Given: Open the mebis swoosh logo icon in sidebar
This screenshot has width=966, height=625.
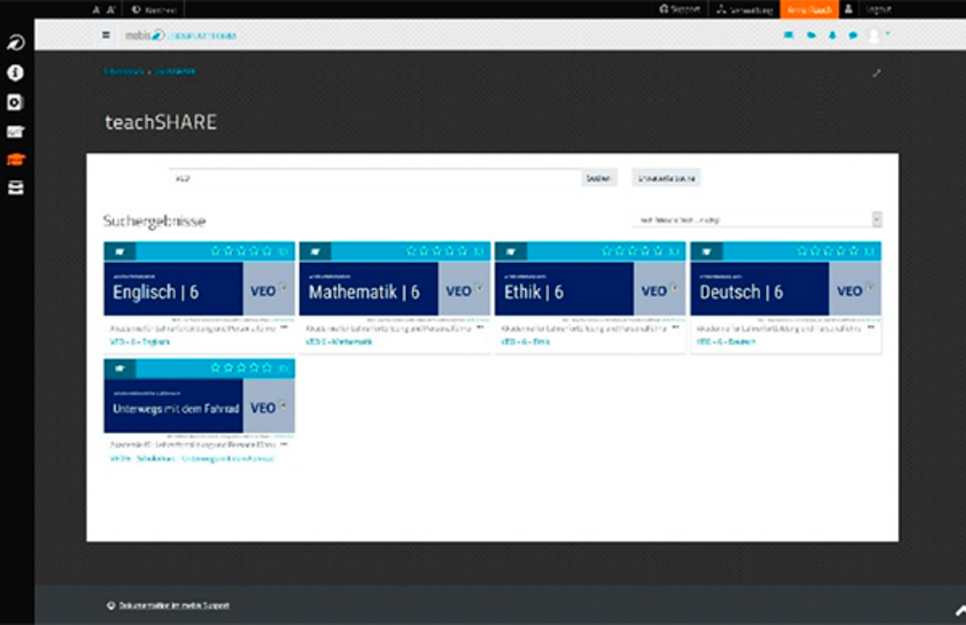Looking at the screenshot, I should click(x=15, y=42).
